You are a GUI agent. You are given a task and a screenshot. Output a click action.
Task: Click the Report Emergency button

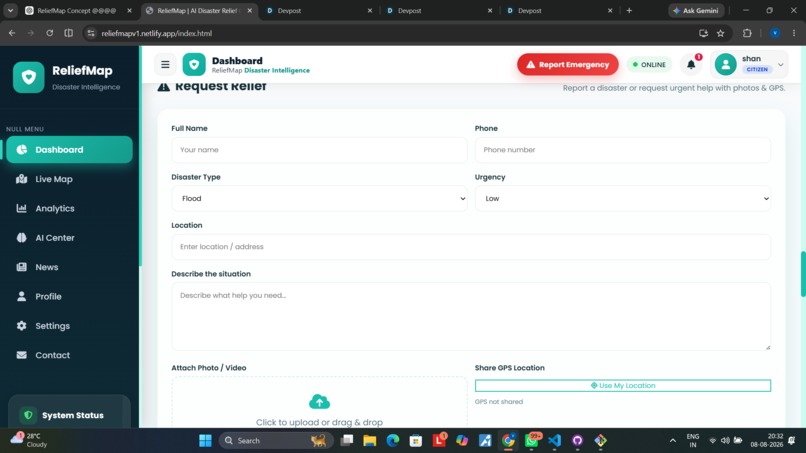point(567,64)
